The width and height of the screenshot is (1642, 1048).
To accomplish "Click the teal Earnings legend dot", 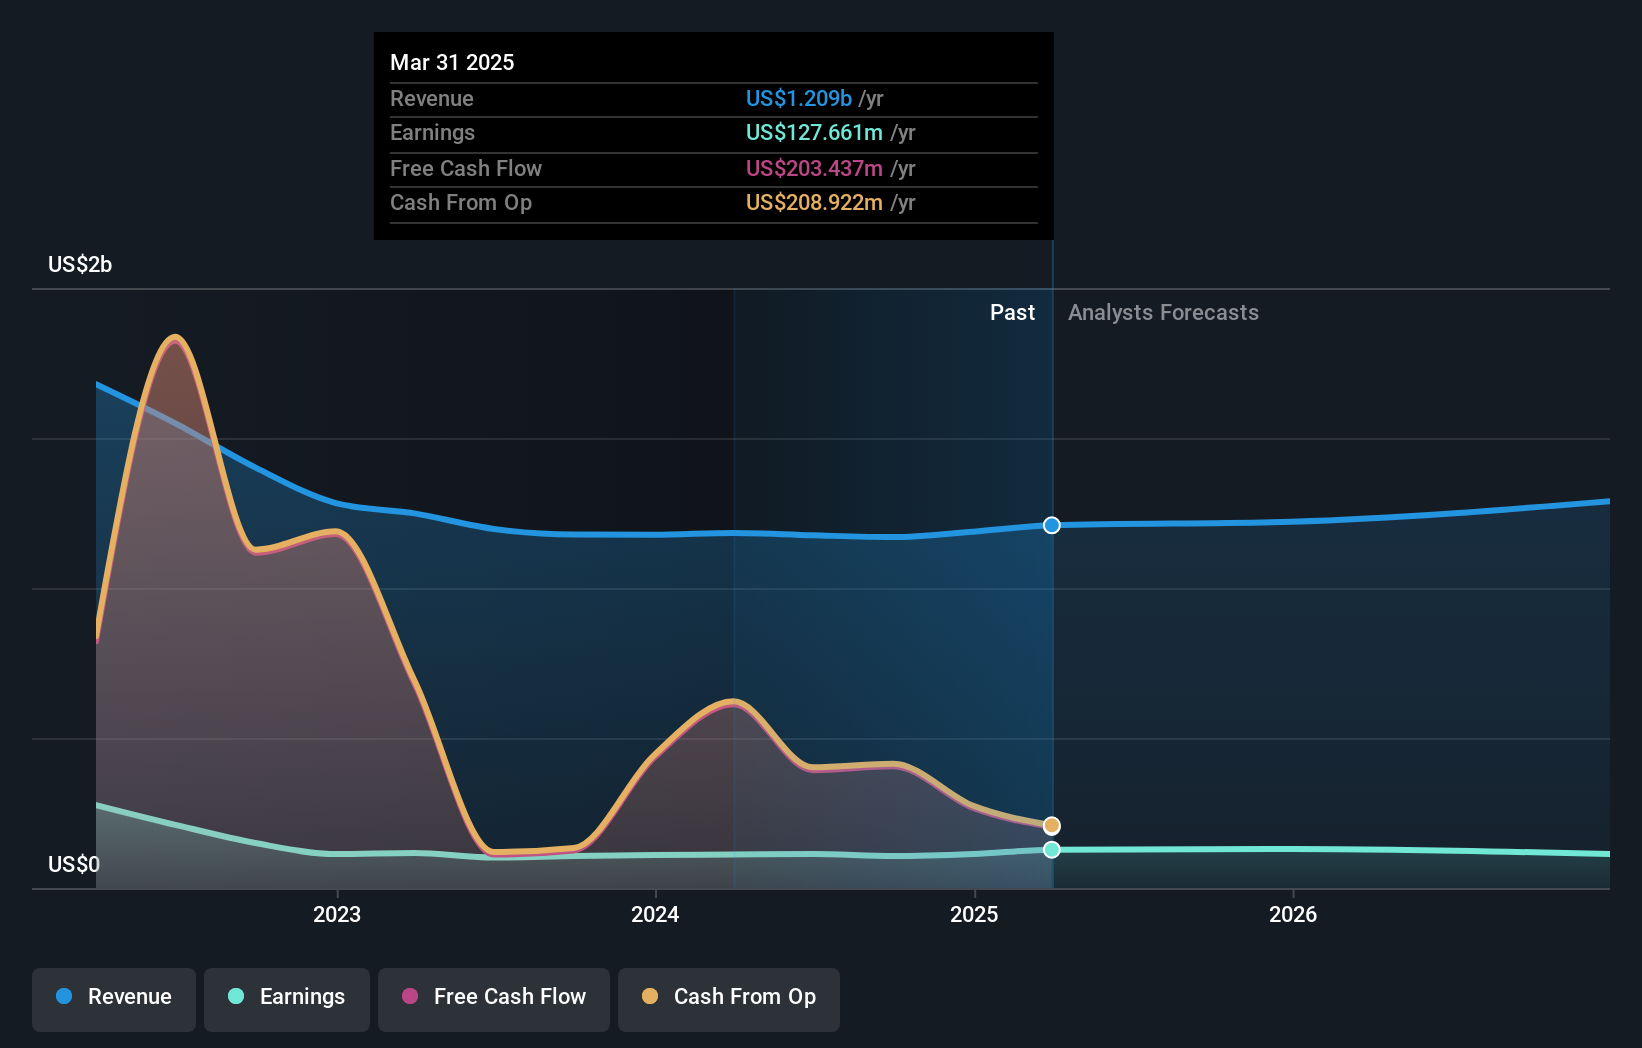I will click(x=236, y=996).
